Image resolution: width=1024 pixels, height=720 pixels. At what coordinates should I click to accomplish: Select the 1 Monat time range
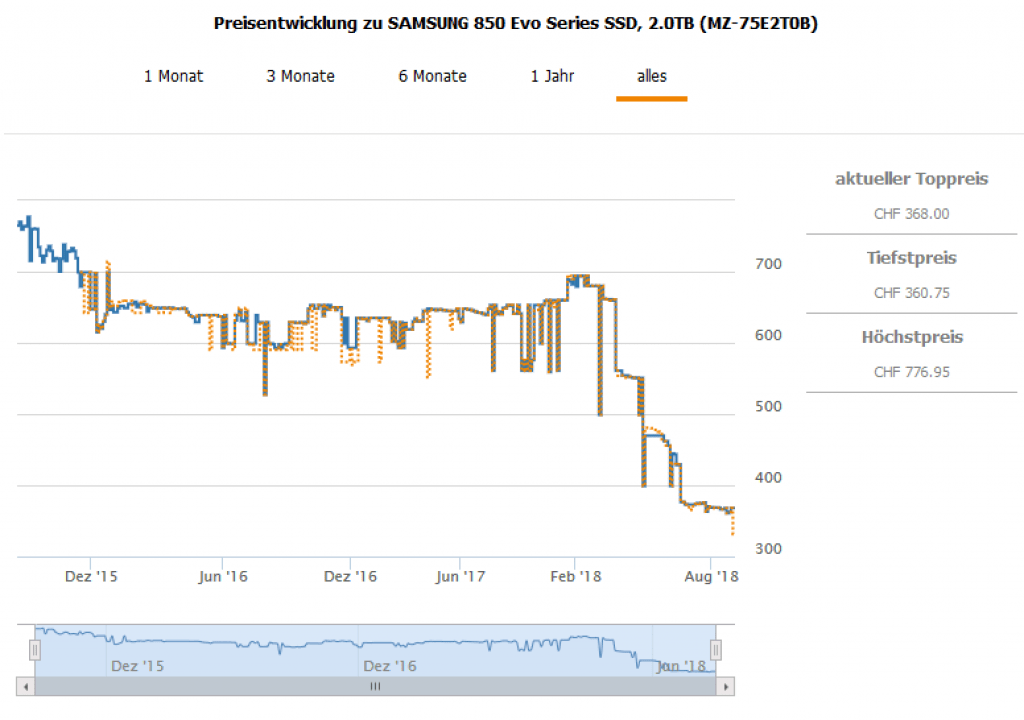(173, 76)
